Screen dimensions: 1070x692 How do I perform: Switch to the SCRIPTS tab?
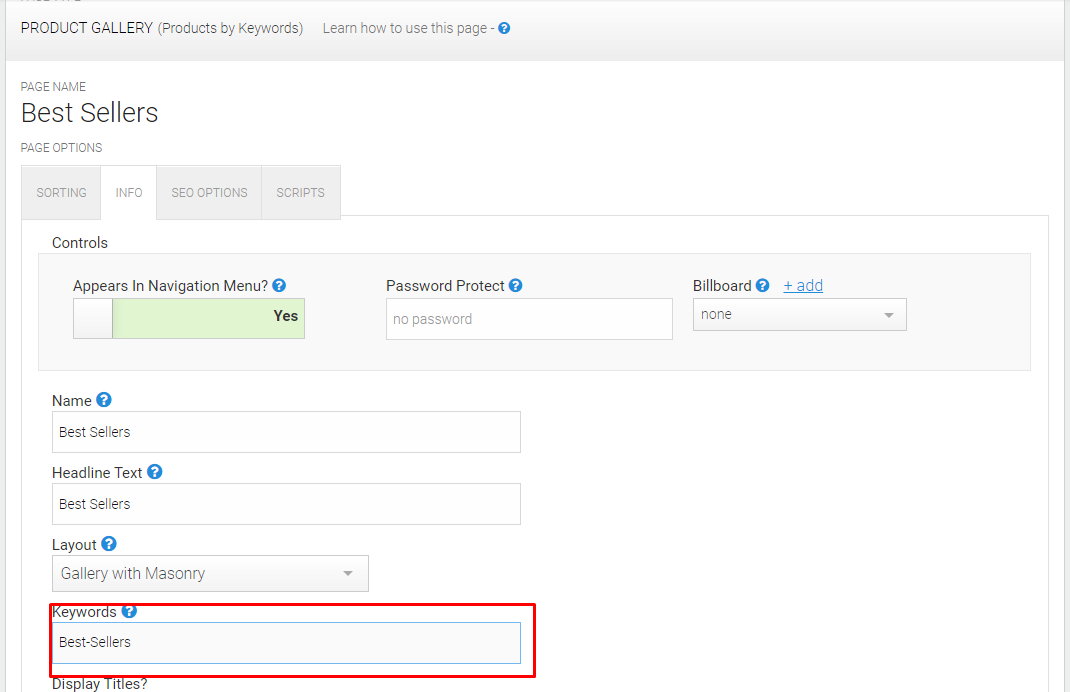(x=300, y=192)
